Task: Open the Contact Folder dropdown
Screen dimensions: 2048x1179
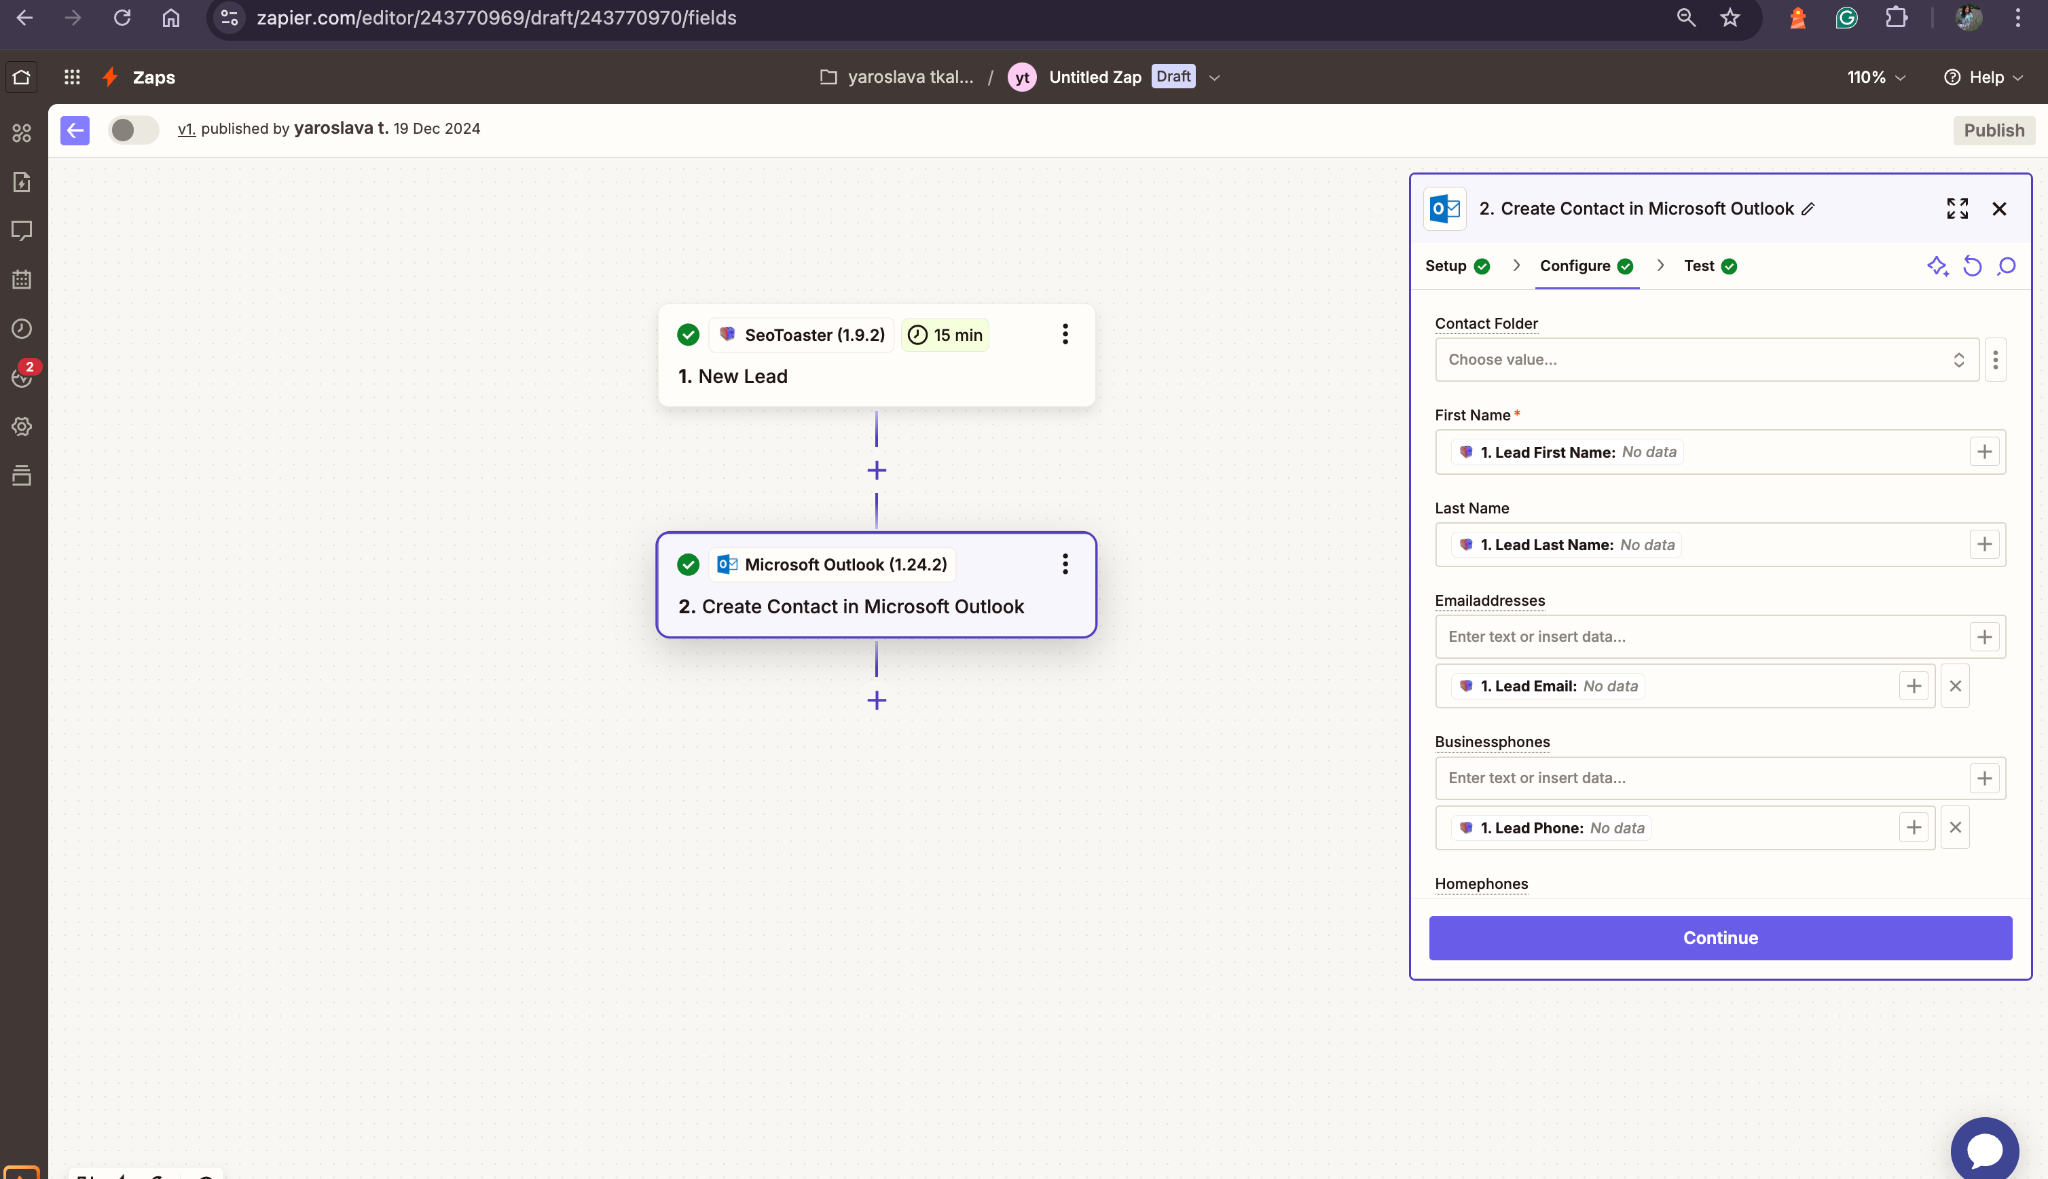Action: (x=1706, y=360)
